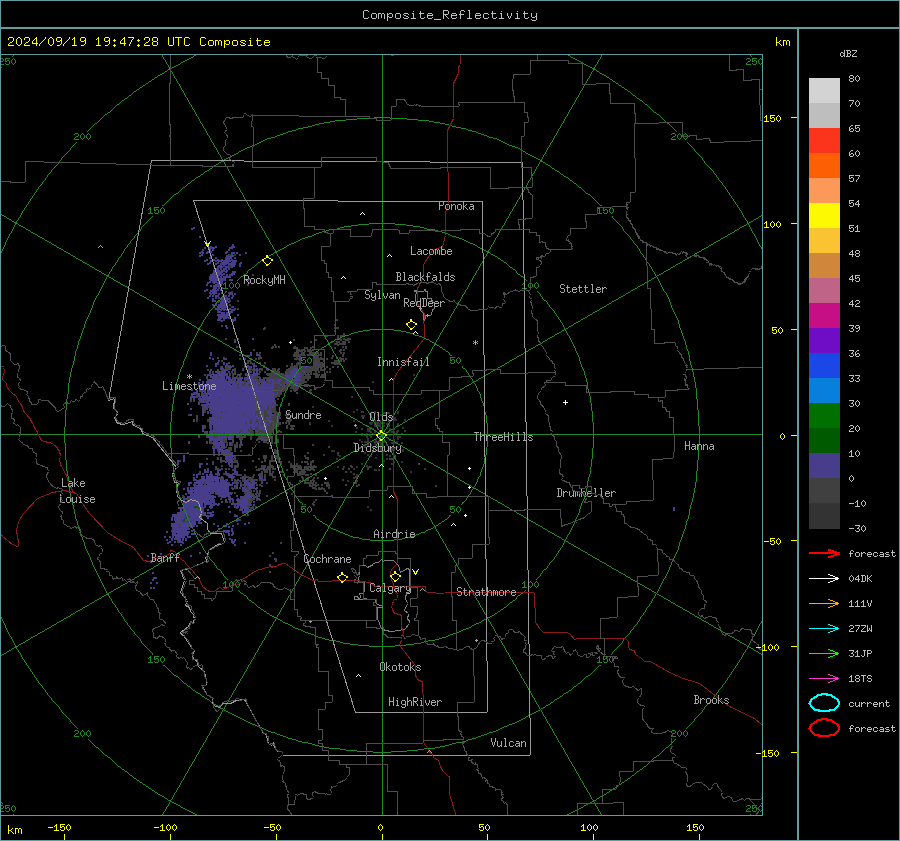Click the green 31JP arrow icon
This screenshot has height=841, width=900.
(x=824, y=653)
